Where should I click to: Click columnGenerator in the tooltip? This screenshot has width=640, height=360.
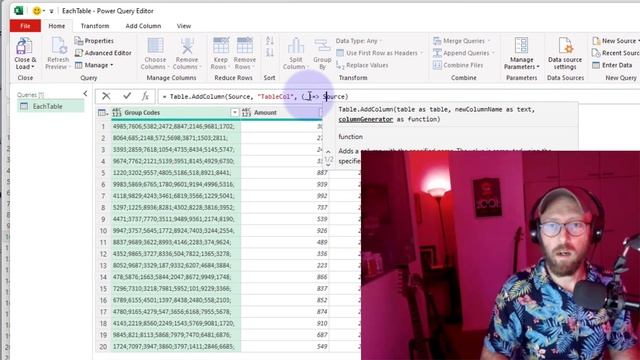(366, 119)
